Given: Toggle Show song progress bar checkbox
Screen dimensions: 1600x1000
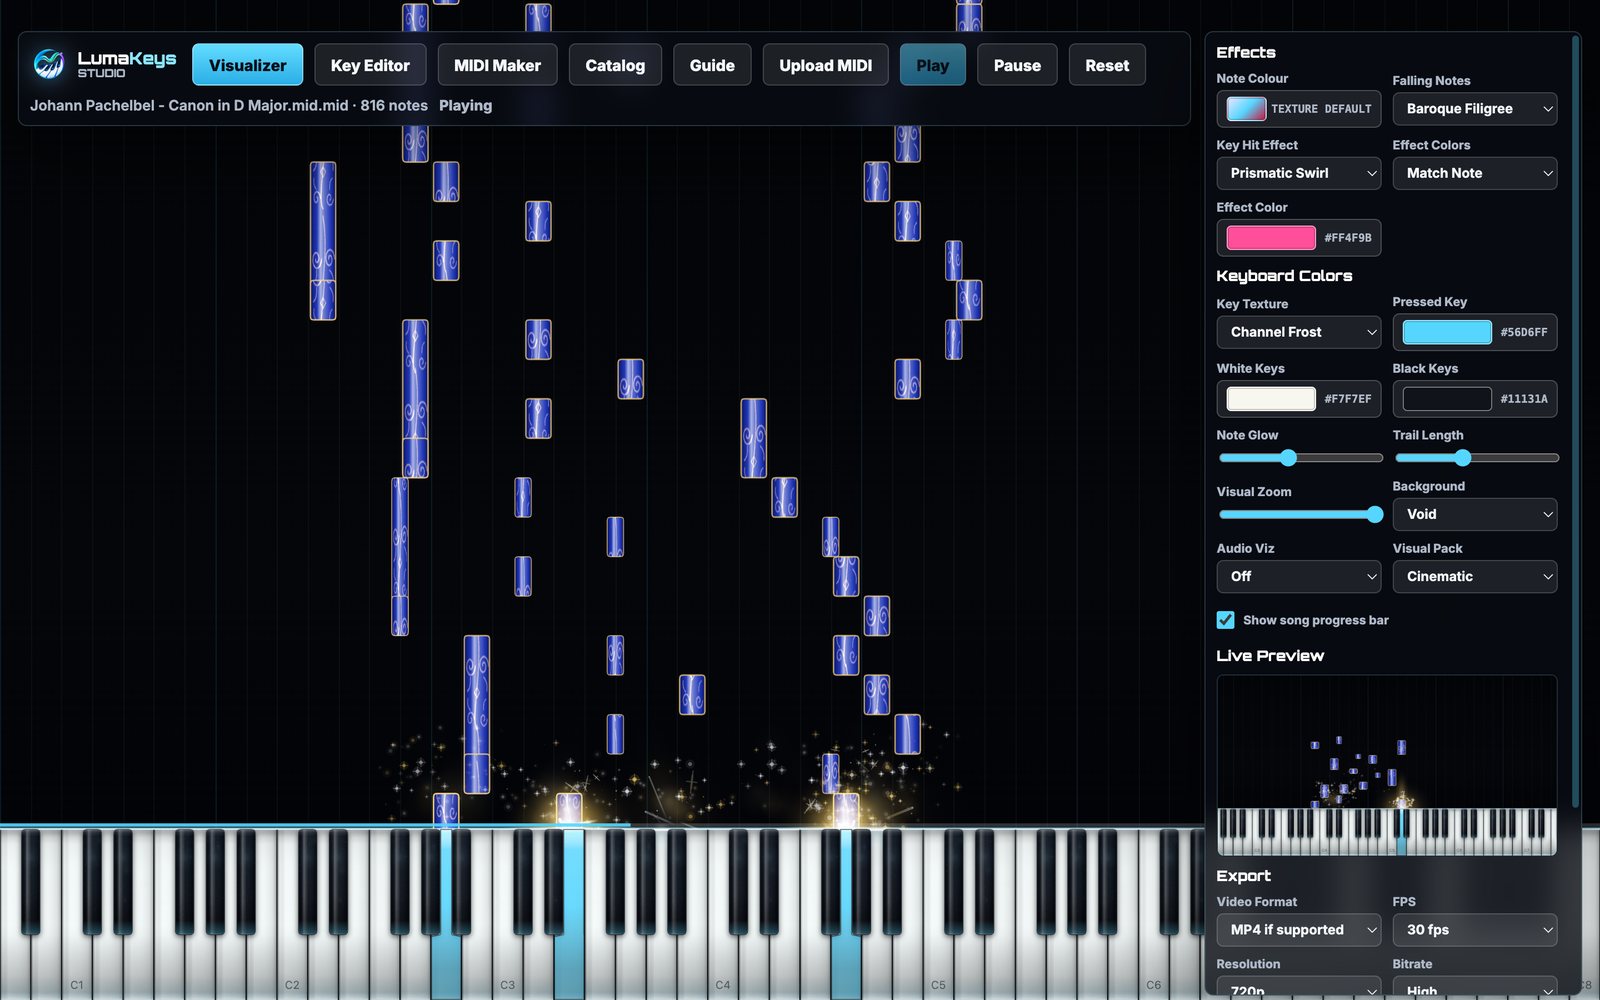Looking at the screenshot, I should [1225, 620].
